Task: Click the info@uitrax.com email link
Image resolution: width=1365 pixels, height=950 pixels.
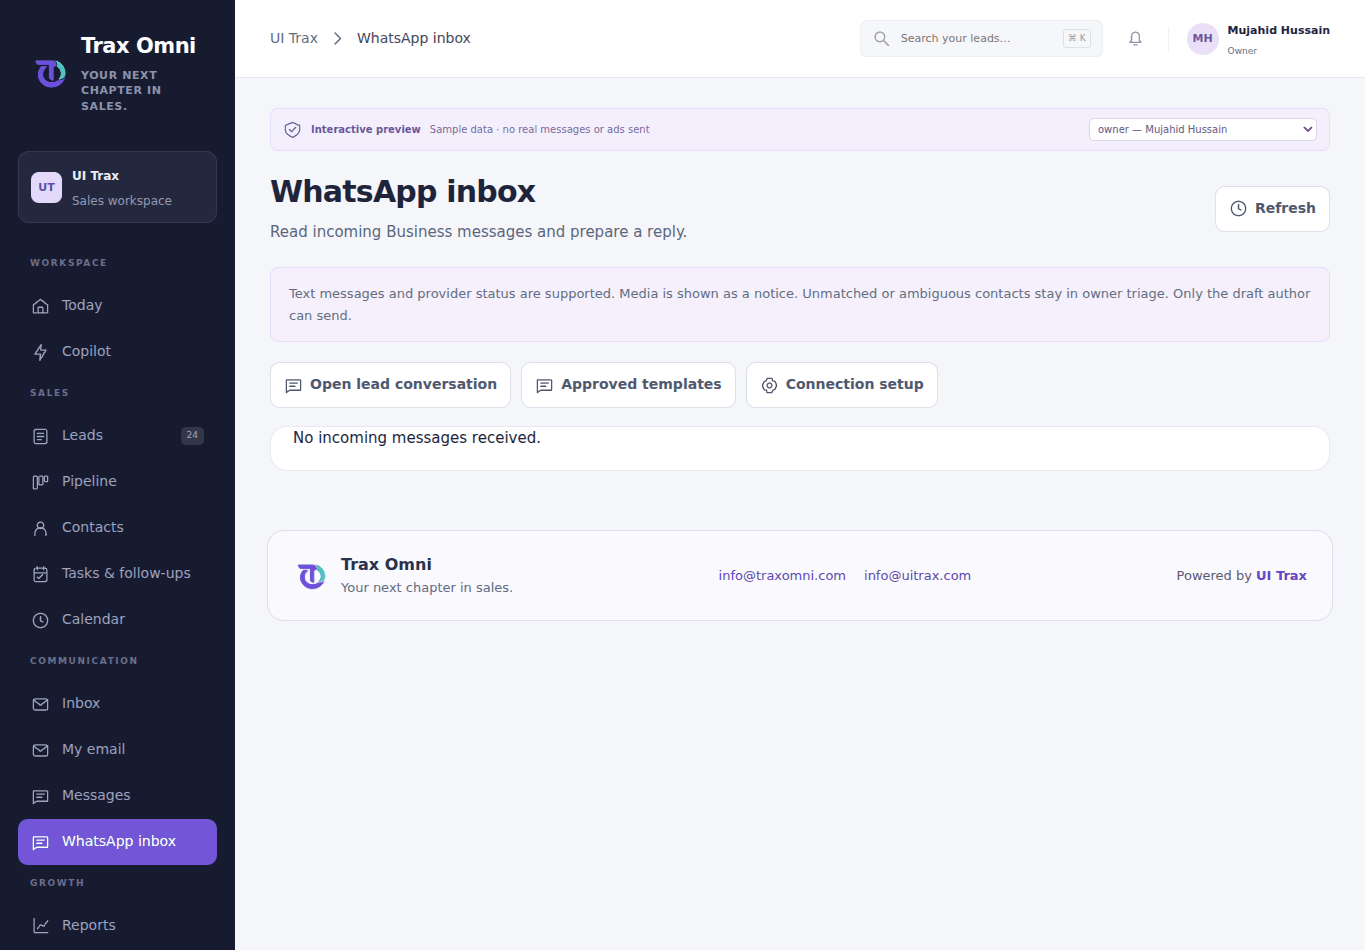Action: coord(917,575)
